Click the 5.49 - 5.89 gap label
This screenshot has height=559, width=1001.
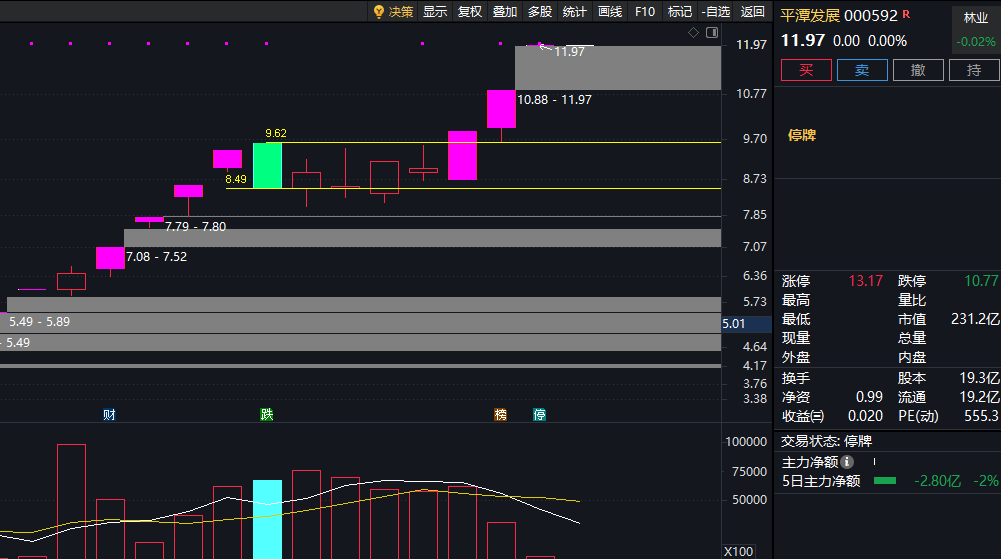tap(40, 322)
